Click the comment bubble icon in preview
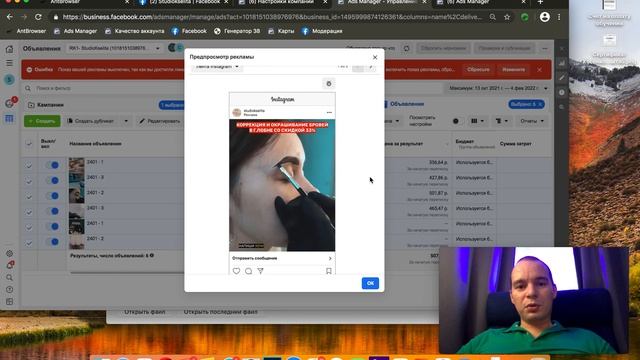The height and width of the screenshot is (360, 640). tap(248, 271)
